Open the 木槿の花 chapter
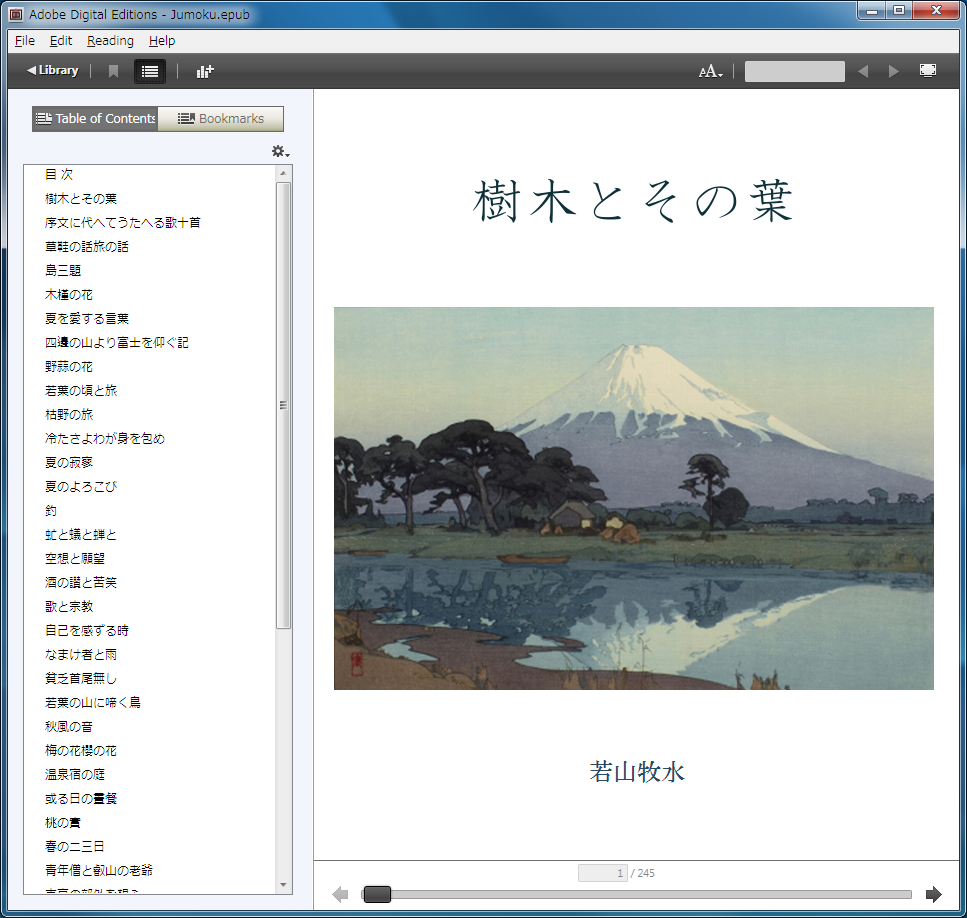 tap(68, 295)
